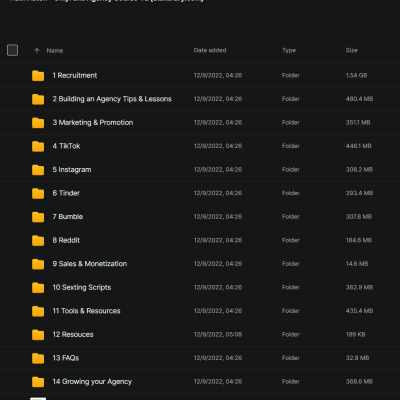Click the 32.8 MB size for FAQs

(x=357, y=358)
